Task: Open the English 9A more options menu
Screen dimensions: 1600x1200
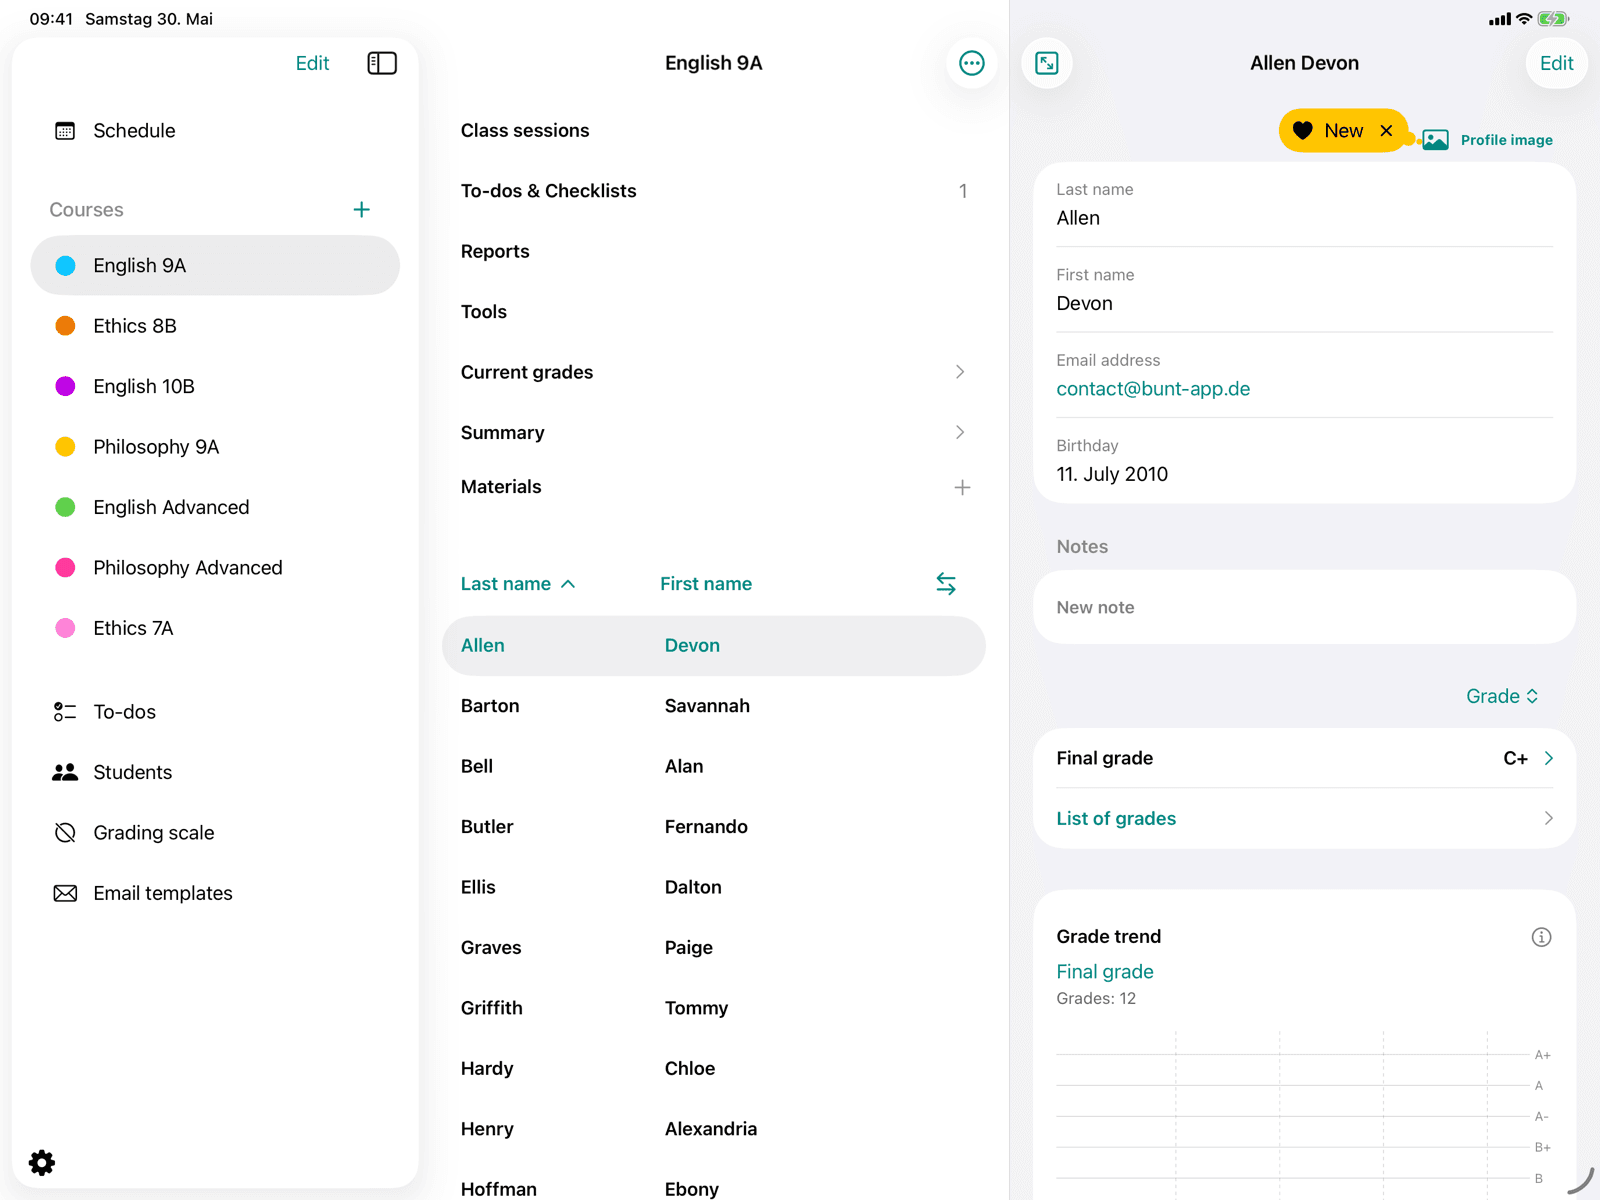Action: coord(971,63)
